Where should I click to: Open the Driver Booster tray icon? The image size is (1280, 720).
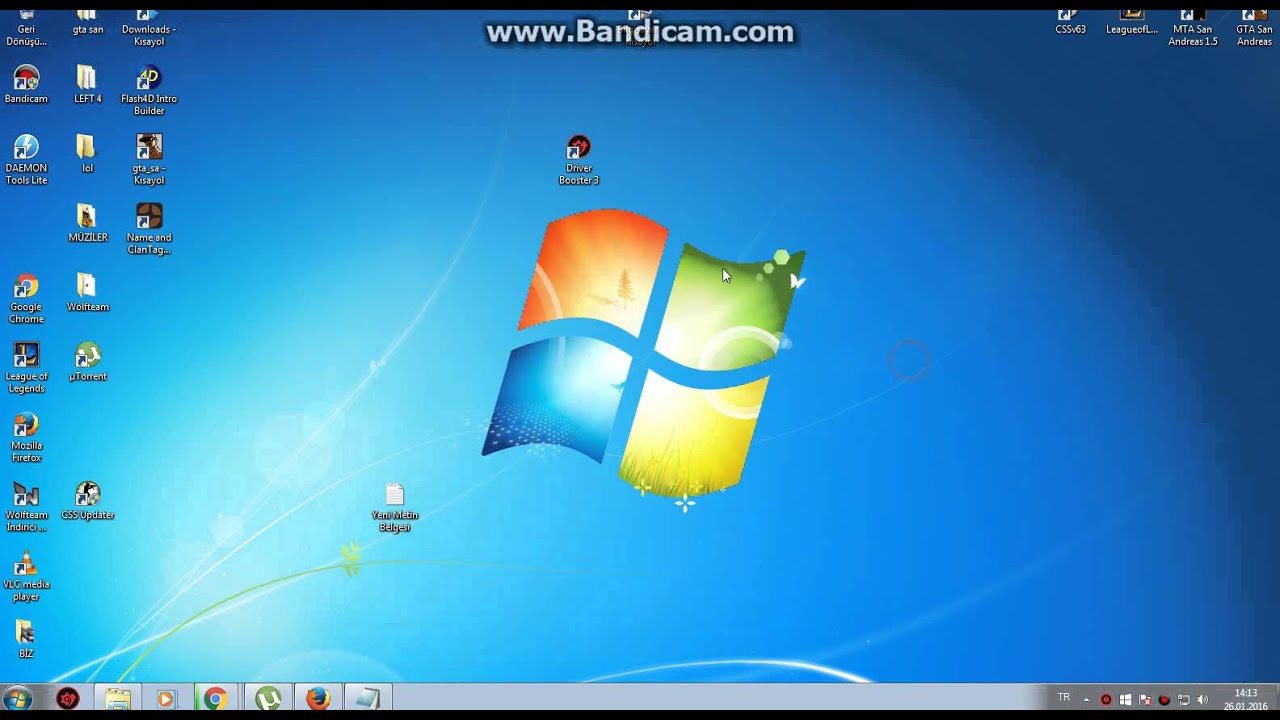coord(1106,699)
